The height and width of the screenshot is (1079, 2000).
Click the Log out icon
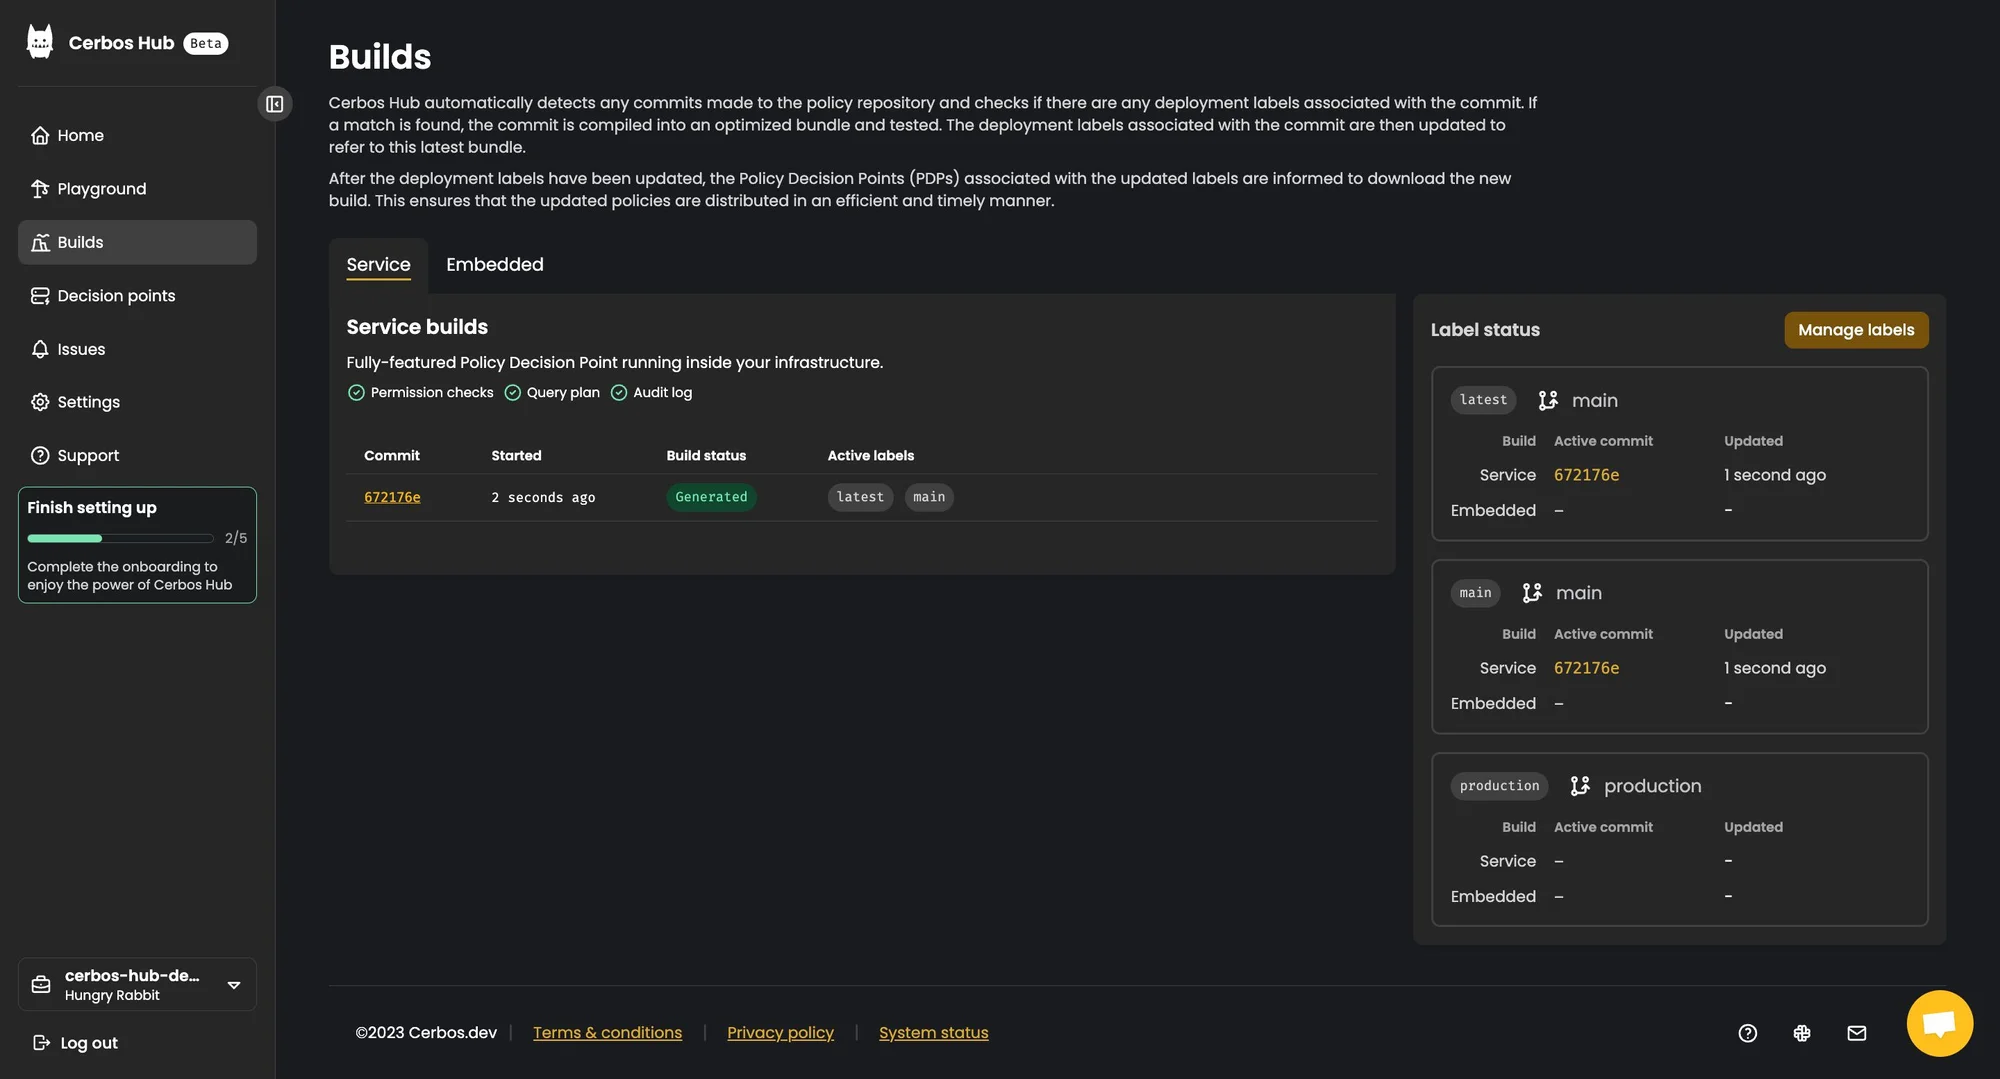41,1043
